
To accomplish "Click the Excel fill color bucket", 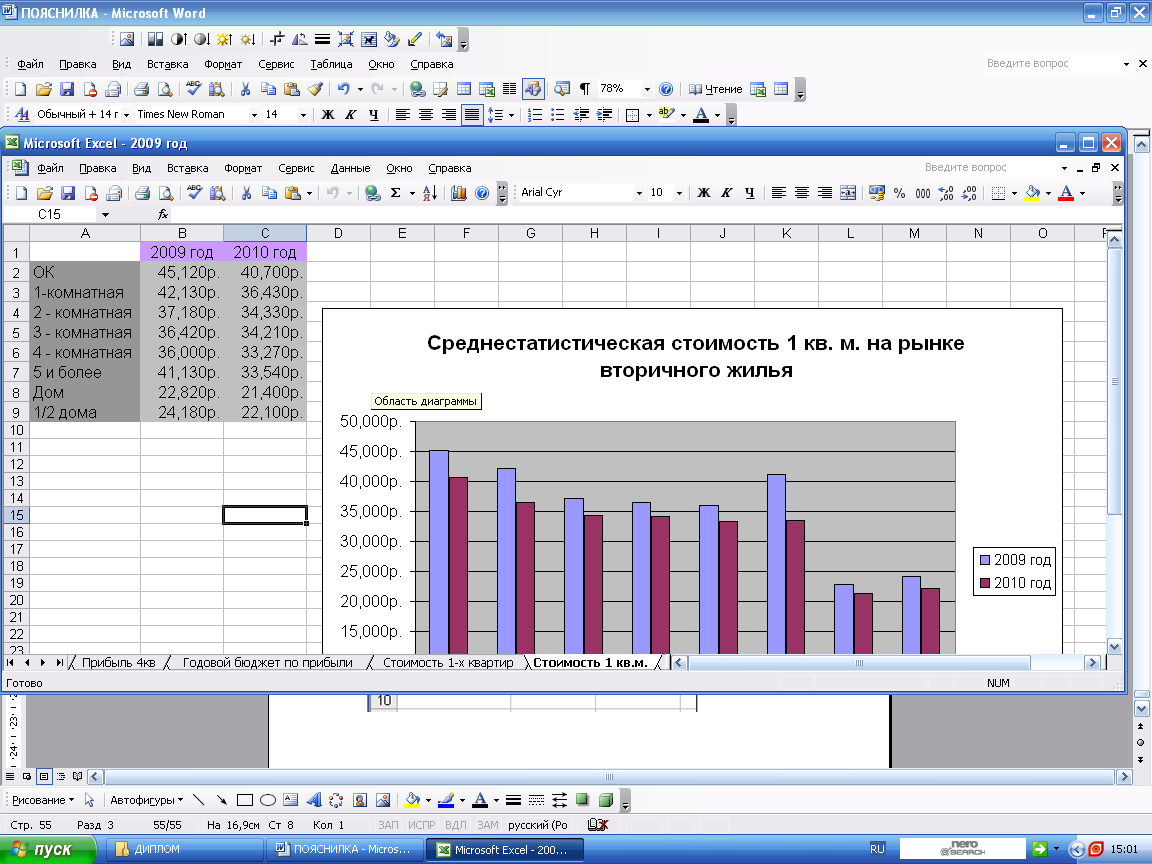I will pyautogui.click(x=1033, y=193).
